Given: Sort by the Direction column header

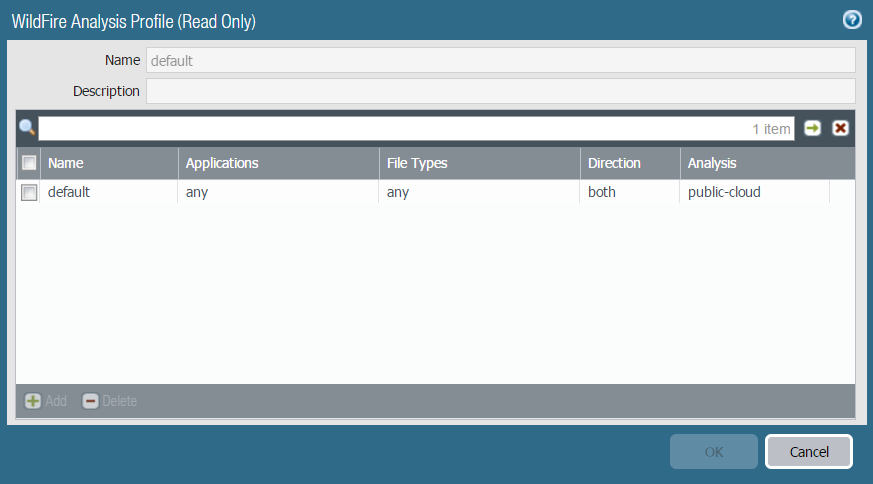Looking at the screenshot, I should (630, 163).
